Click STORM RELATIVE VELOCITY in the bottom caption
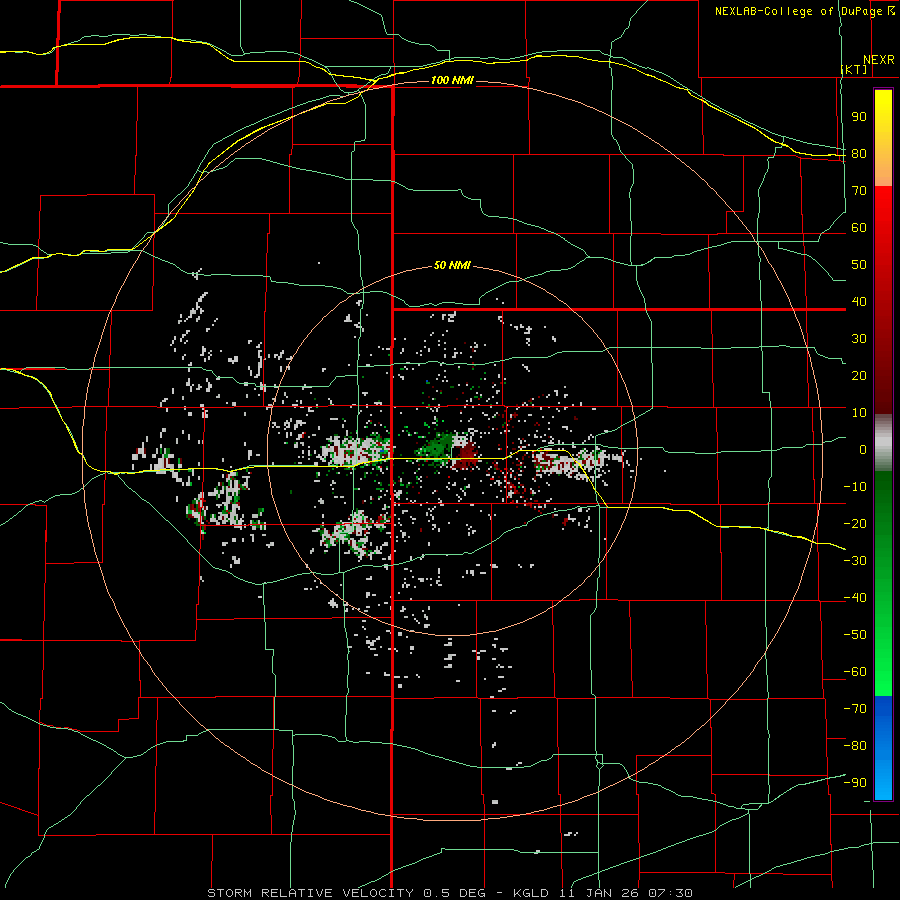This screenshot has height=900, width=900. (310, 893)
